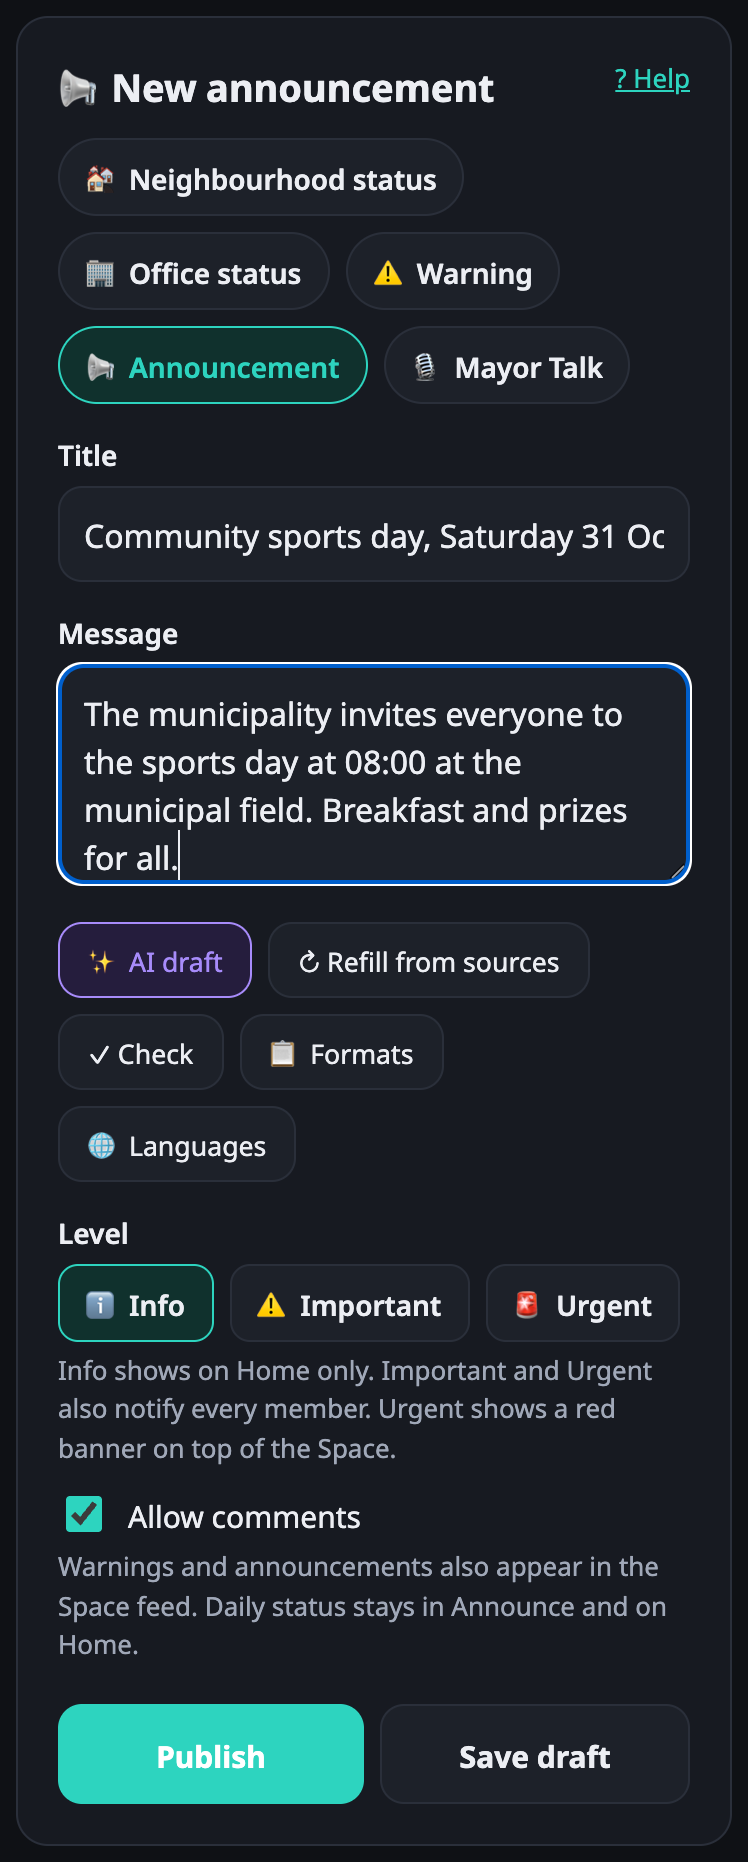Open Languages via the globe icon
Viewport: 748px width, 1862px height.
coord(101,1146)
